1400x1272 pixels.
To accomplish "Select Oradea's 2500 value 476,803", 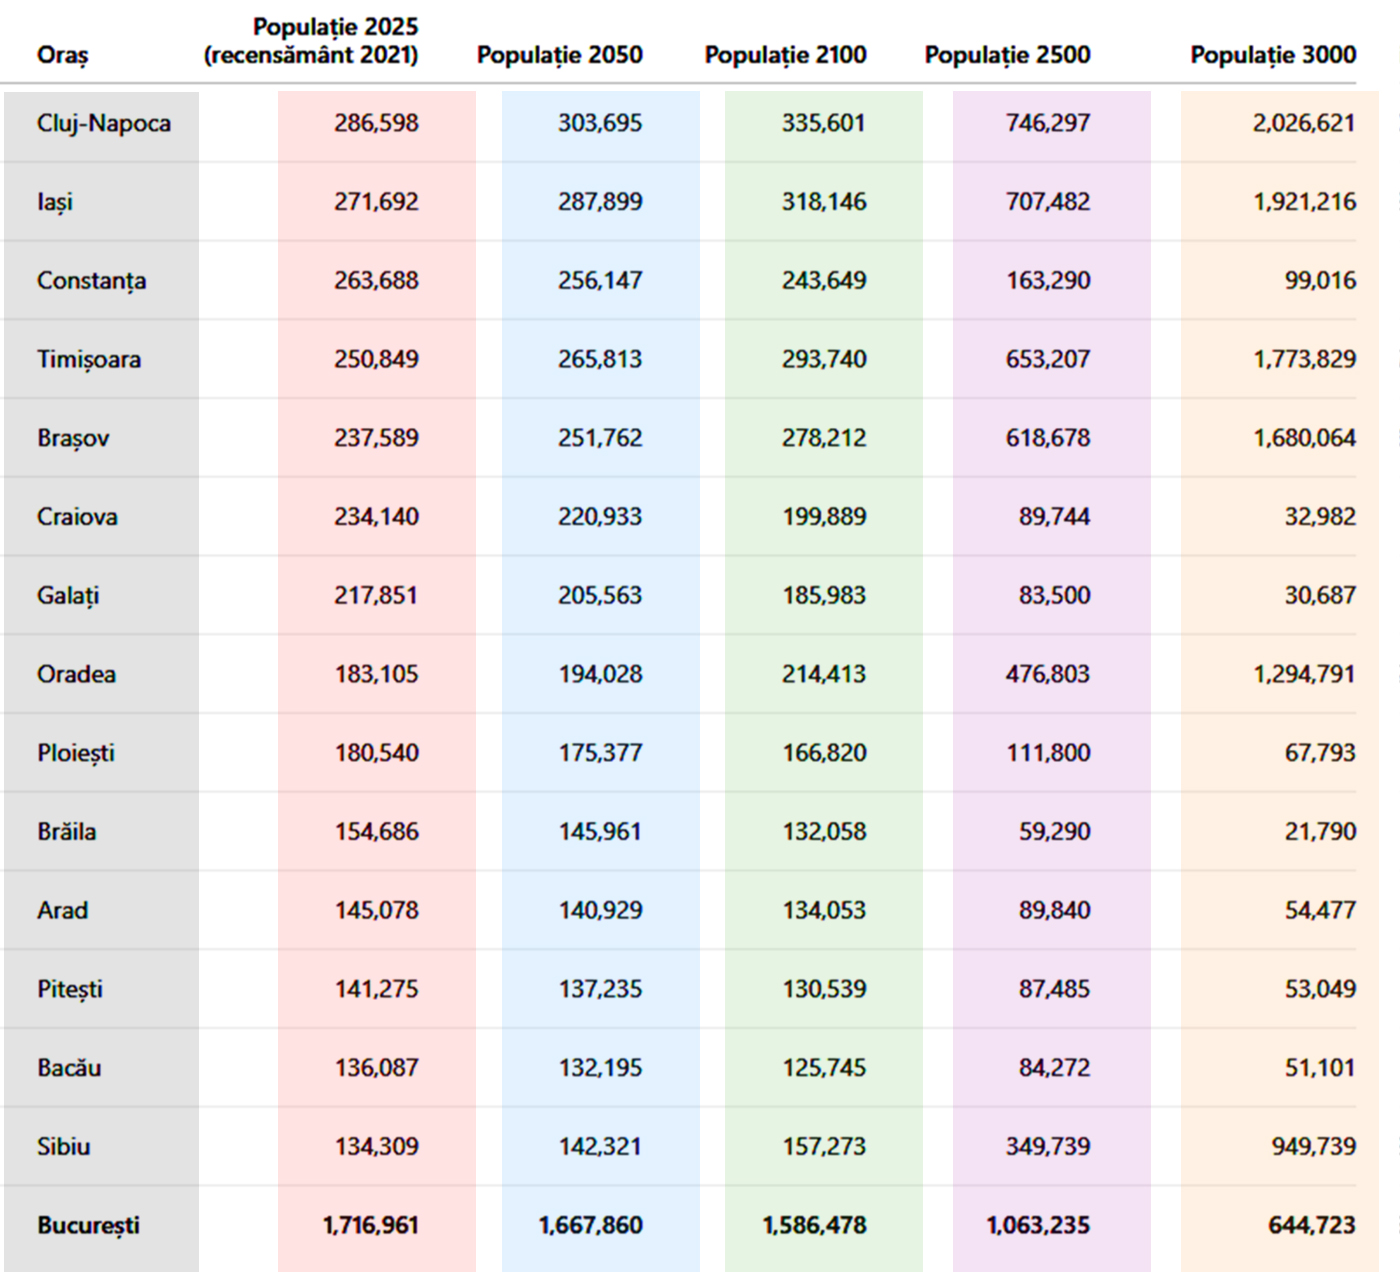I will (1047, 674).
